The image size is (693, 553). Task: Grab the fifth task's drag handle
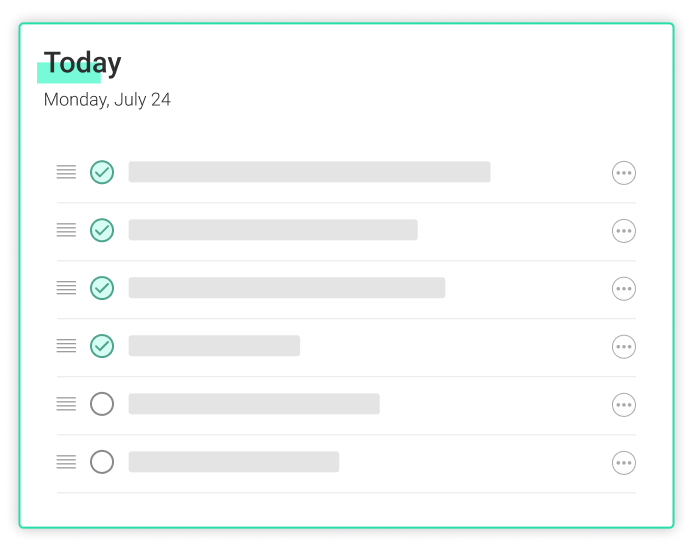pos(66,404)
